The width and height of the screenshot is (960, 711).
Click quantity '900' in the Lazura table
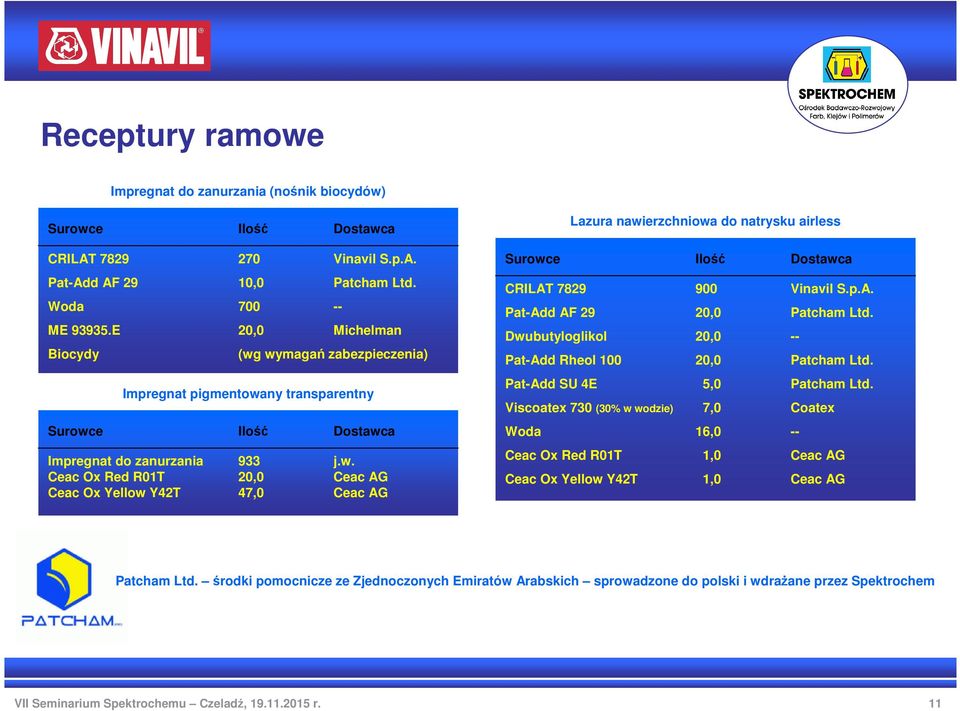click(x=706, y=288)
